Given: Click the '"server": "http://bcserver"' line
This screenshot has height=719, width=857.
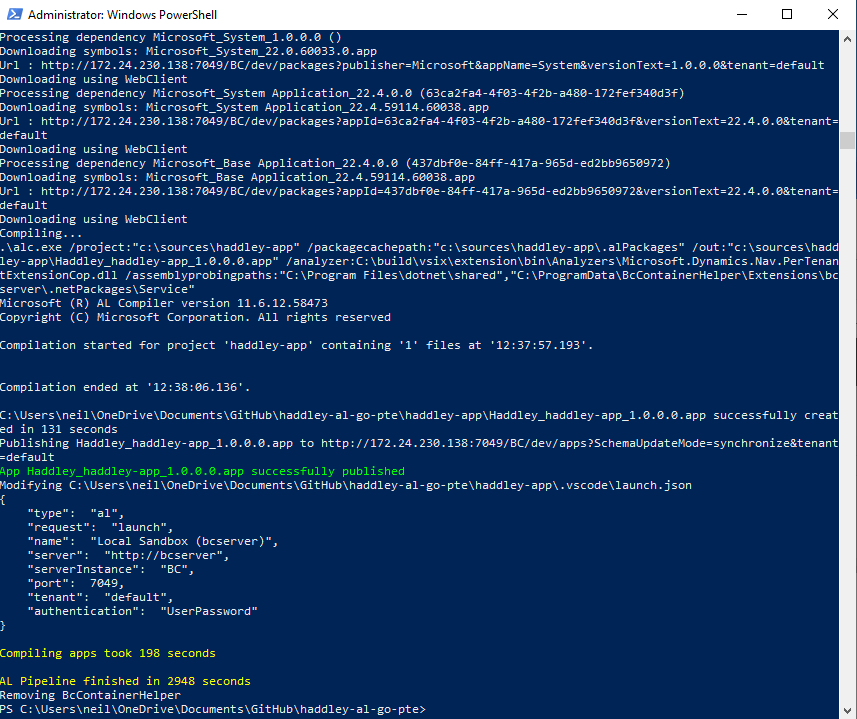Looking at the screenshot, I should 128,555.
